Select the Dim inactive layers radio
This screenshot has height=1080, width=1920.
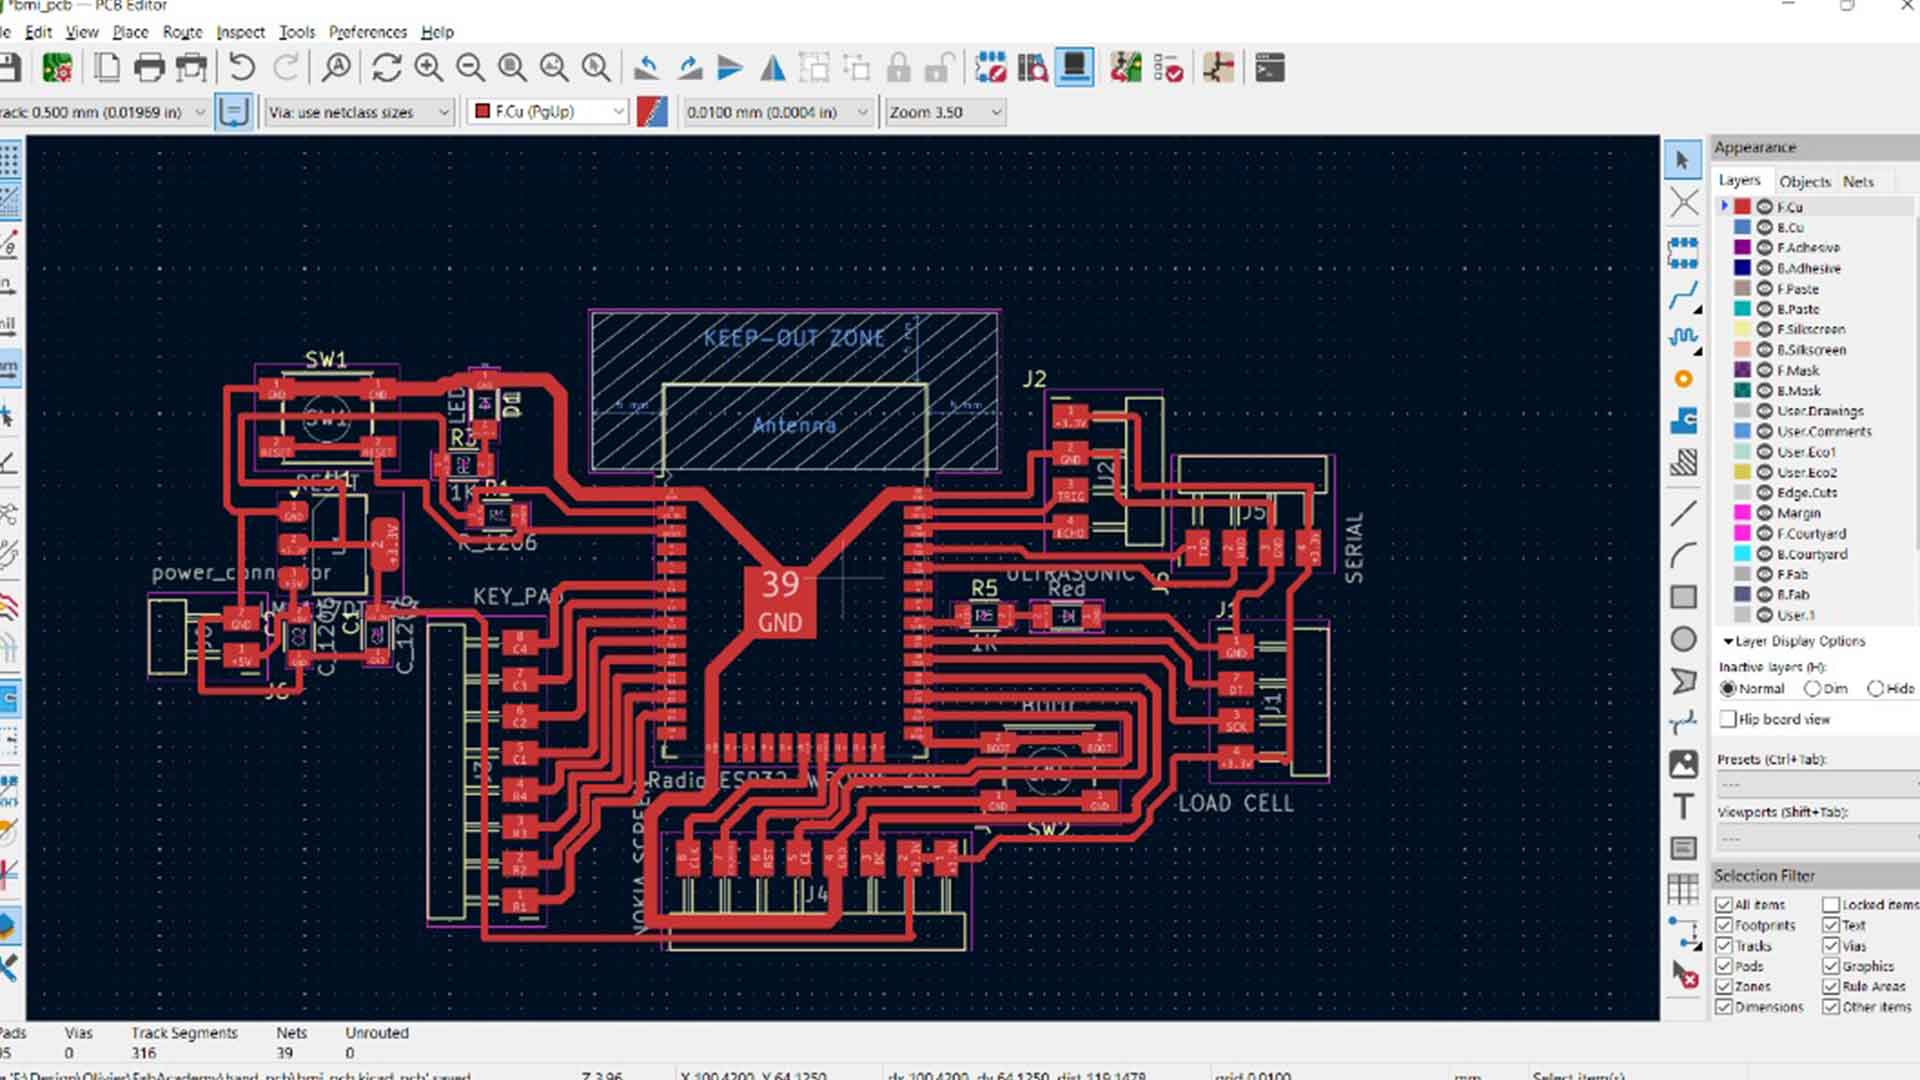[1812, 688]
